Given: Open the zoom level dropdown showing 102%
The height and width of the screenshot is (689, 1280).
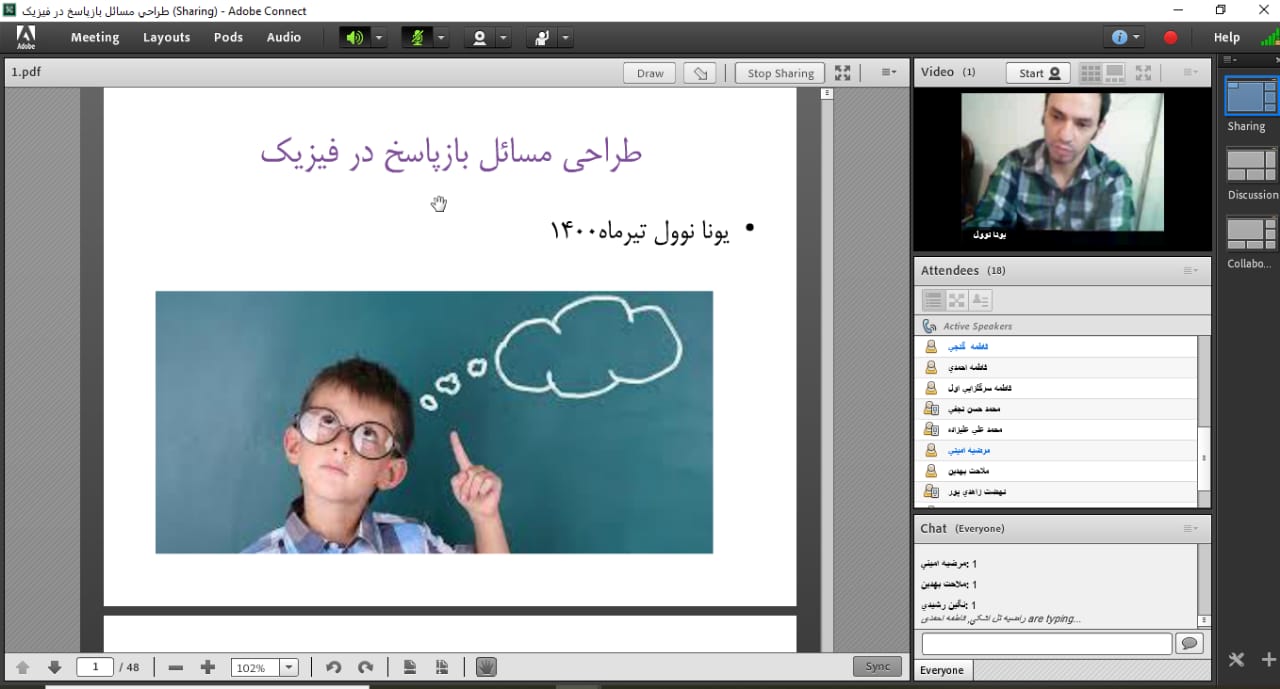Looking at the screenshot, I should tap(289, 667).
